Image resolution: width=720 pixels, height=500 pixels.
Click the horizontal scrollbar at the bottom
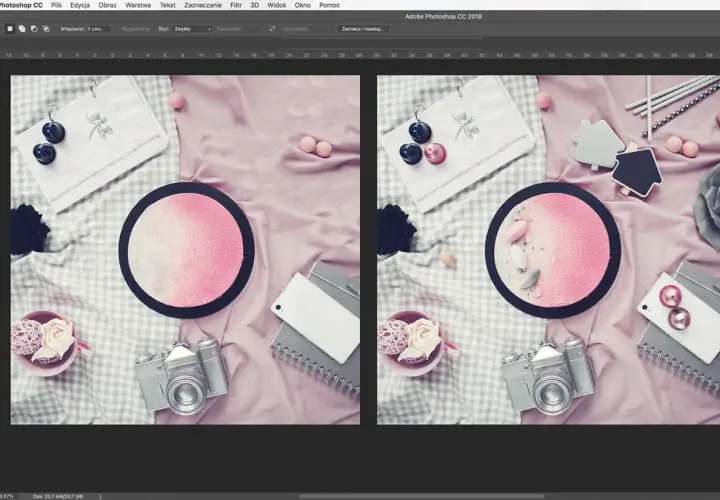coord(422,496)
